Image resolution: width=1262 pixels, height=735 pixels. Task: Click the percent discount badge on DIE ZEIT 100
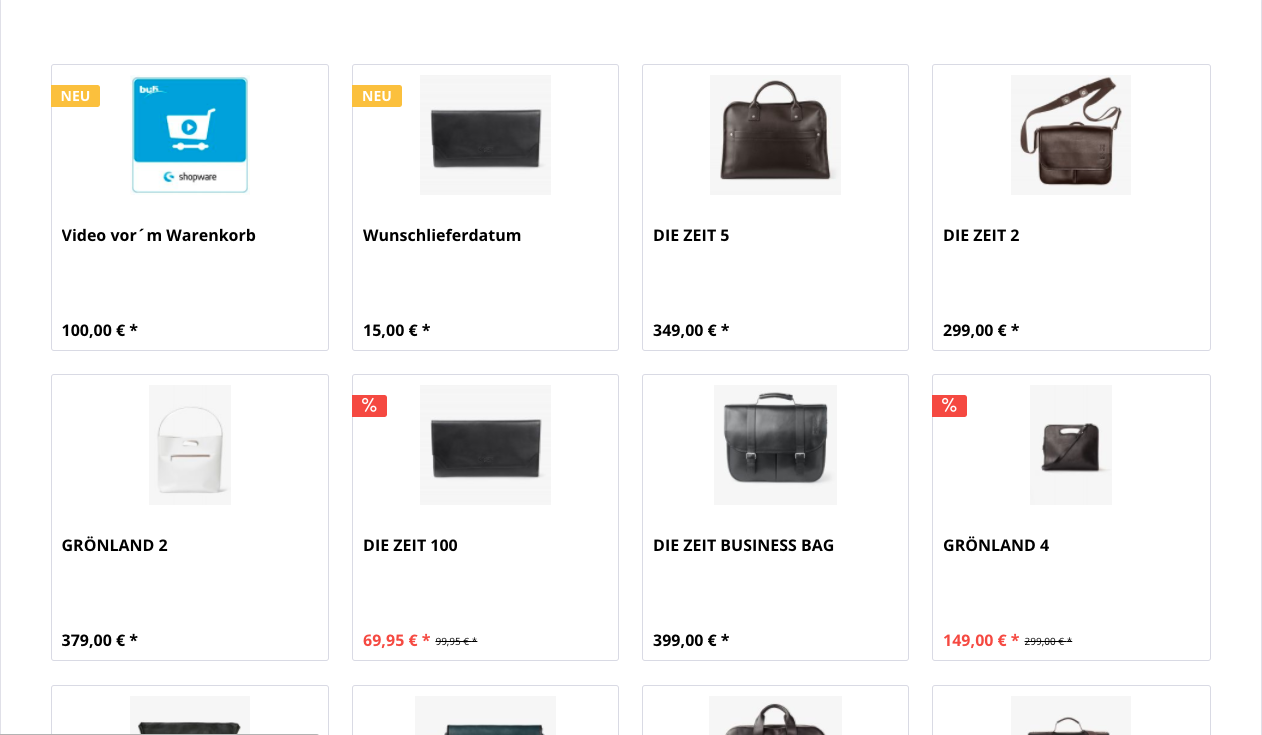(x=369, y=406)
